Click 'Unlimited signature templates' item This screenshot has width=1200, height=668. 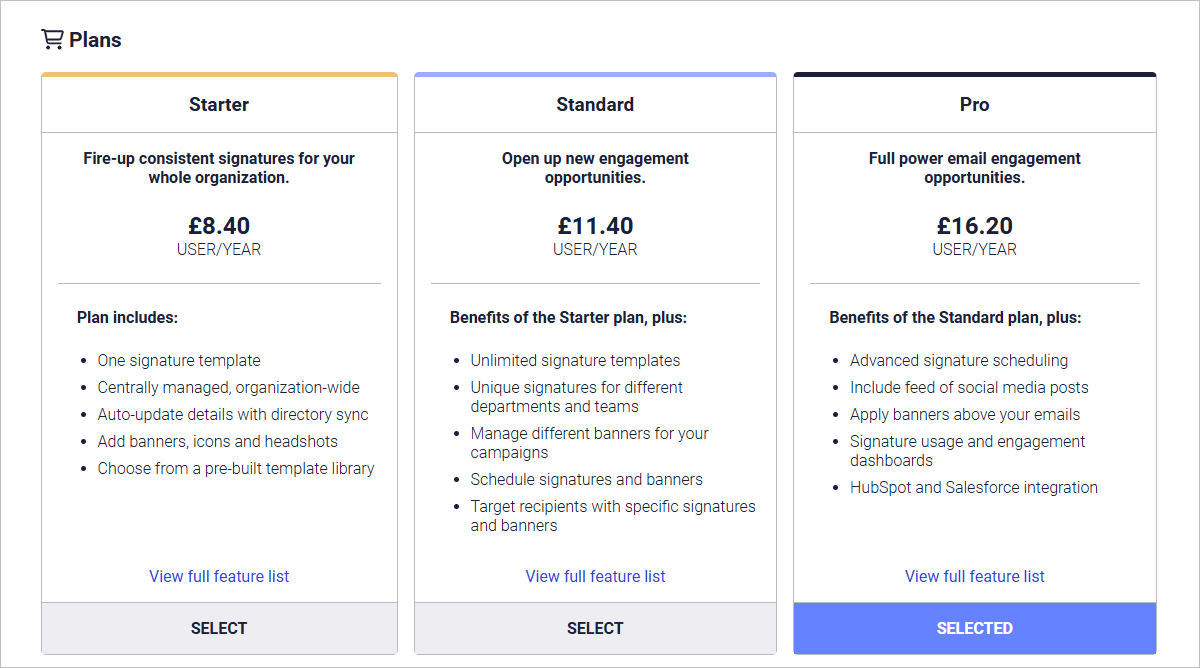click(x=575, y=361)
